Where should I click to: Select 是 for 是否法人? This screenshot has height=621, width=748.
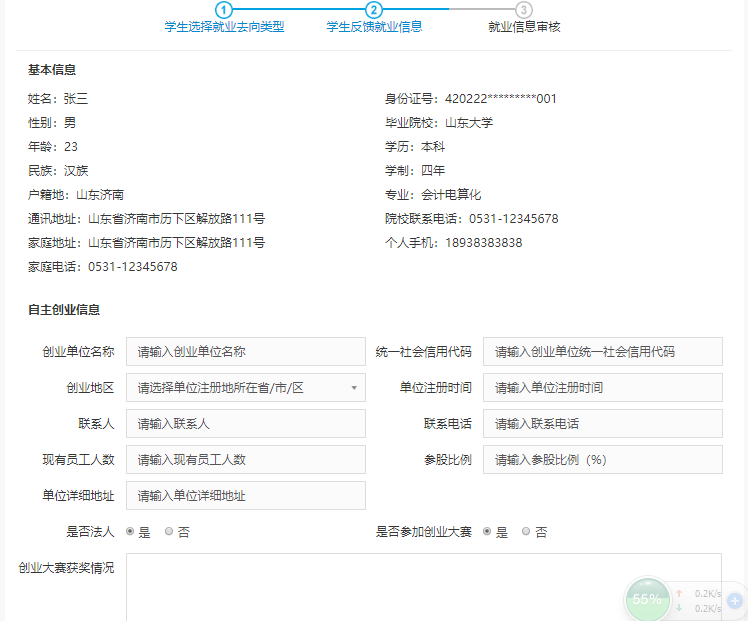(131, 532)
